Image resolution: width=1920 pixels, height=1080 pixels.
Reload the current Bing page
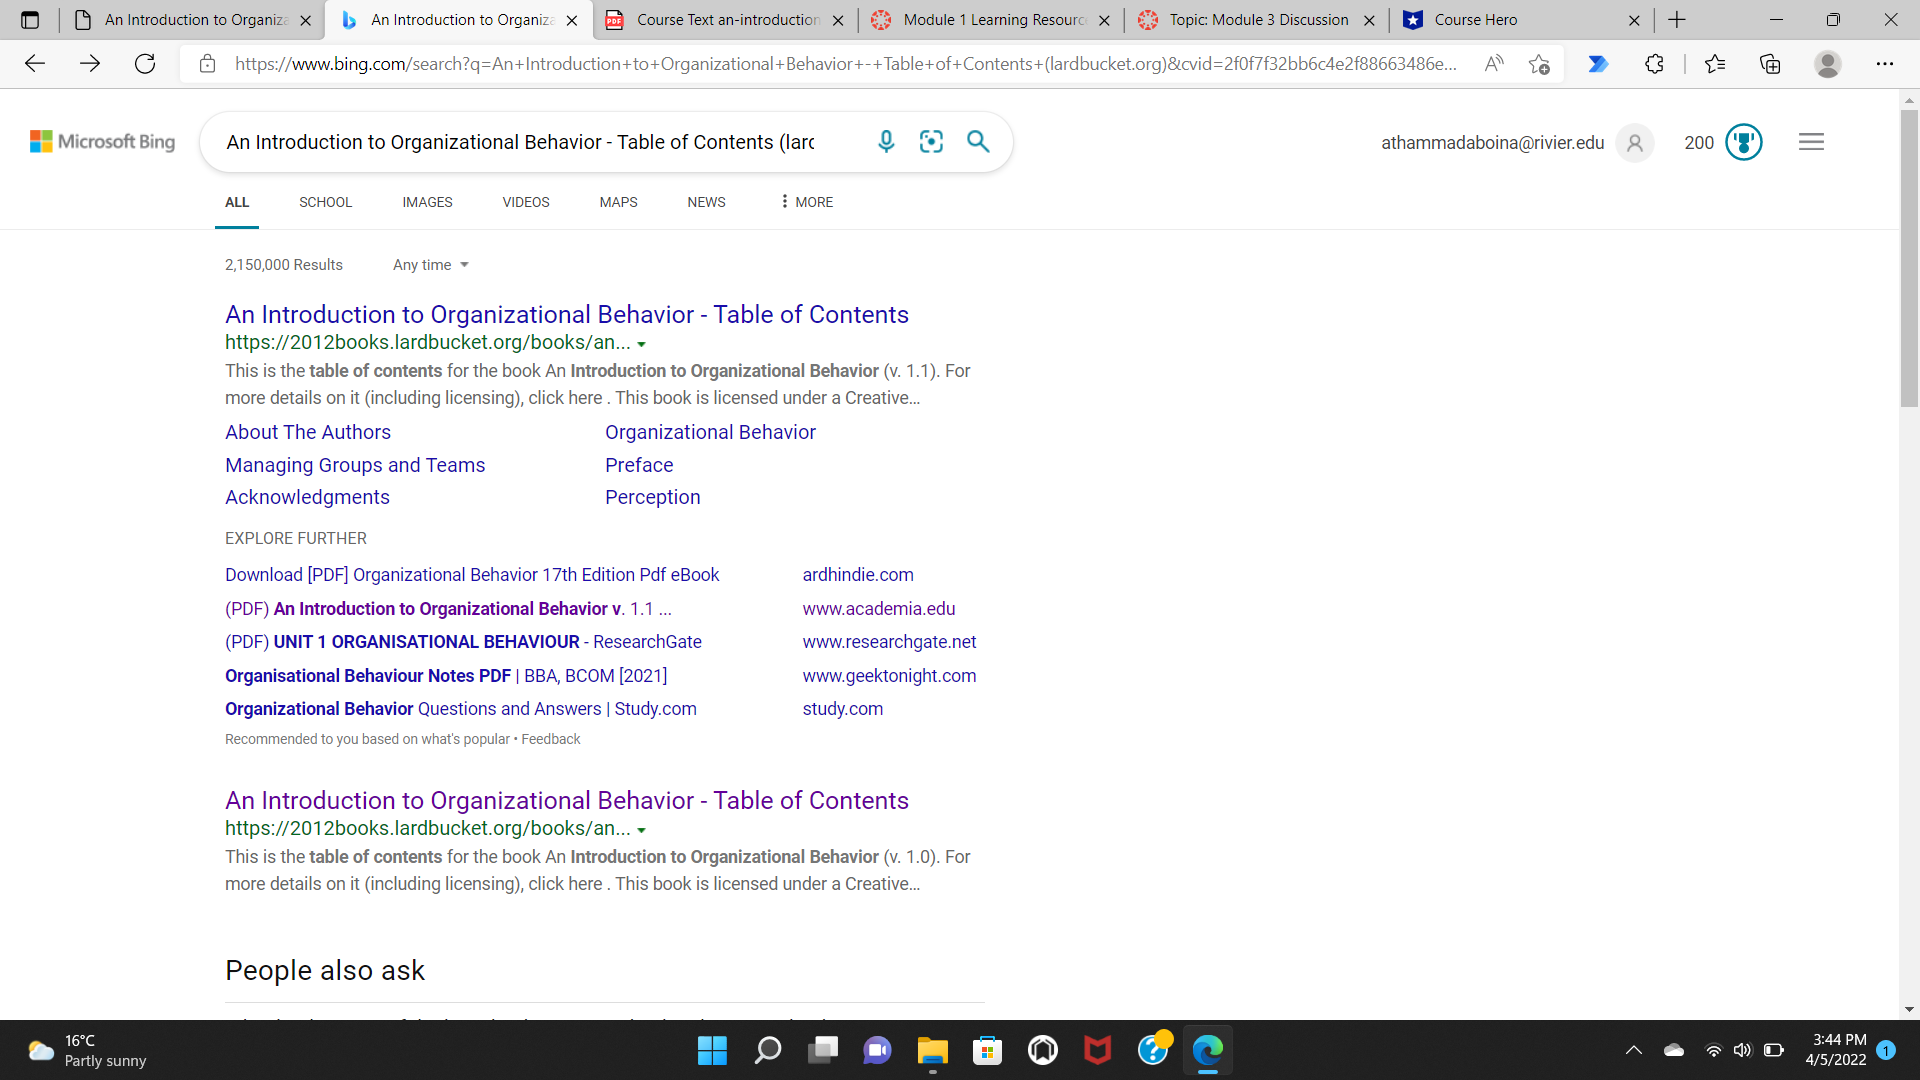(x=145, y=64)
